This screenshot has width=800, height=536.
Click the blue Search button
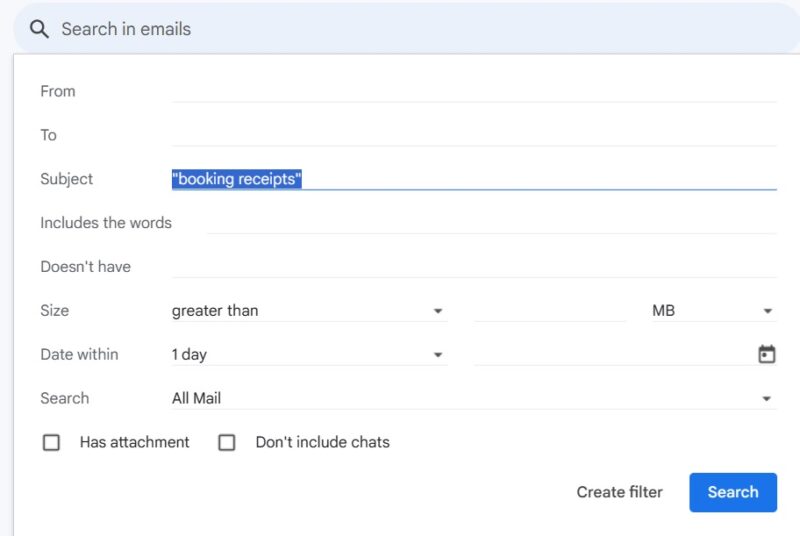tap(733, 492)
